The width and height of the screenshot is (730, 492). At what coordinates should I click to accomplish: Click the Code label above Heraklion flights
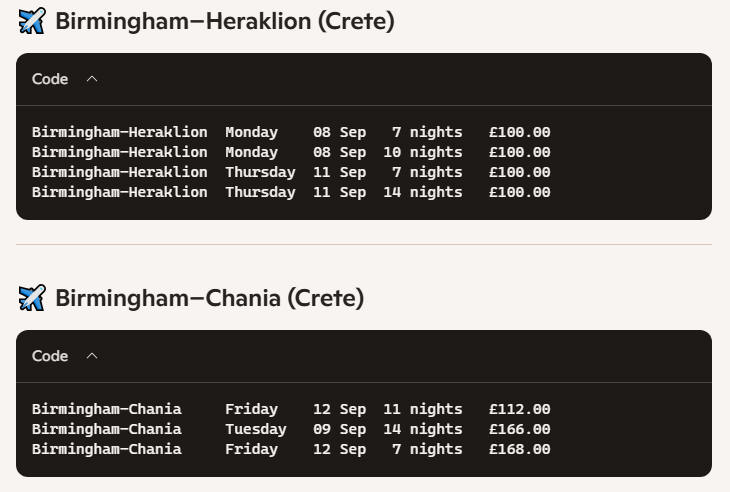point(50,79)
